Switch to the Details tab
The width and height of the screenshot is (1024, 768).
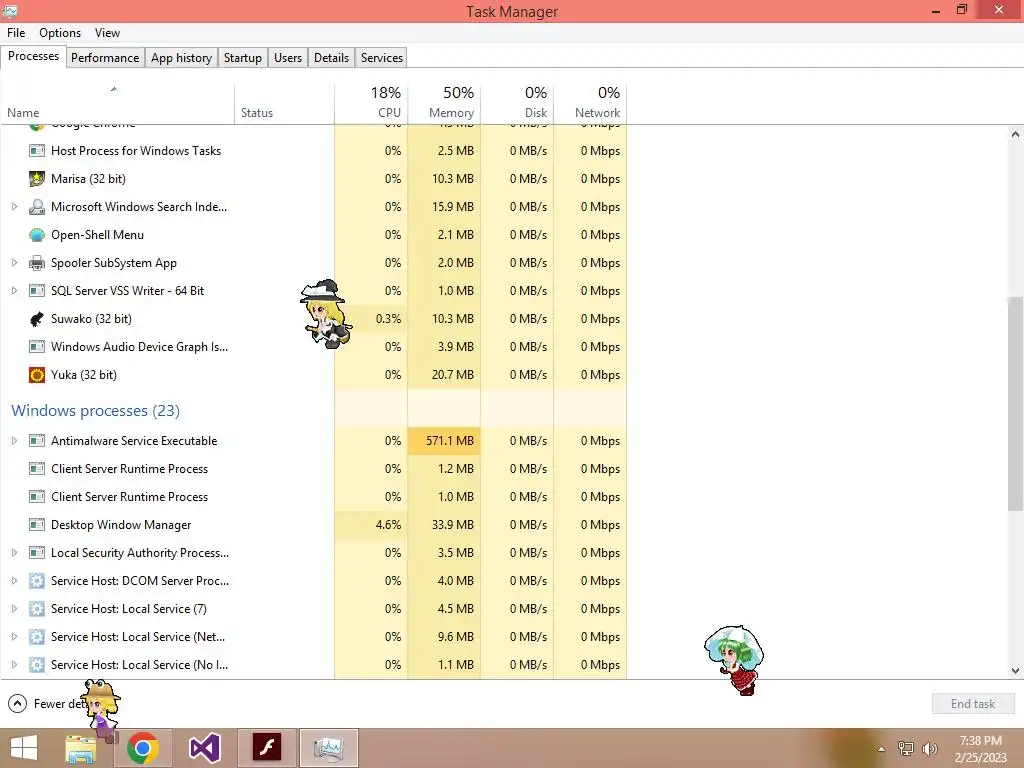click(x=331, y=57)
